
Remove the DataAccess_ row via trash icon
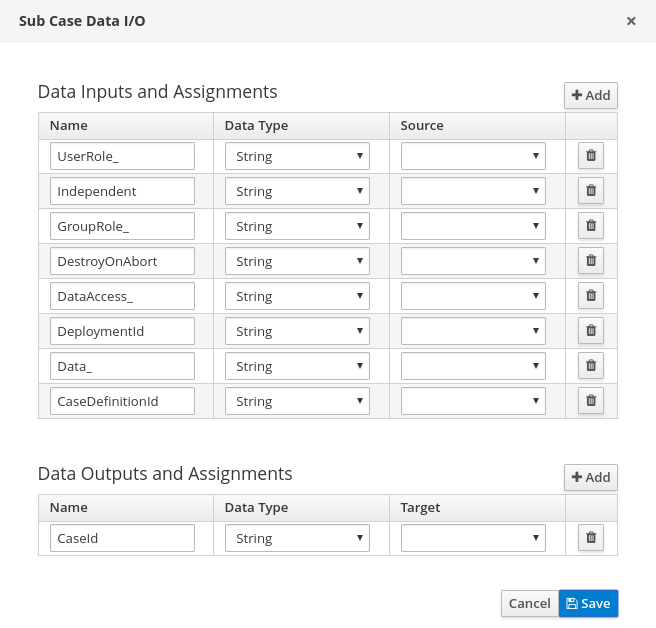coord(591,296)
